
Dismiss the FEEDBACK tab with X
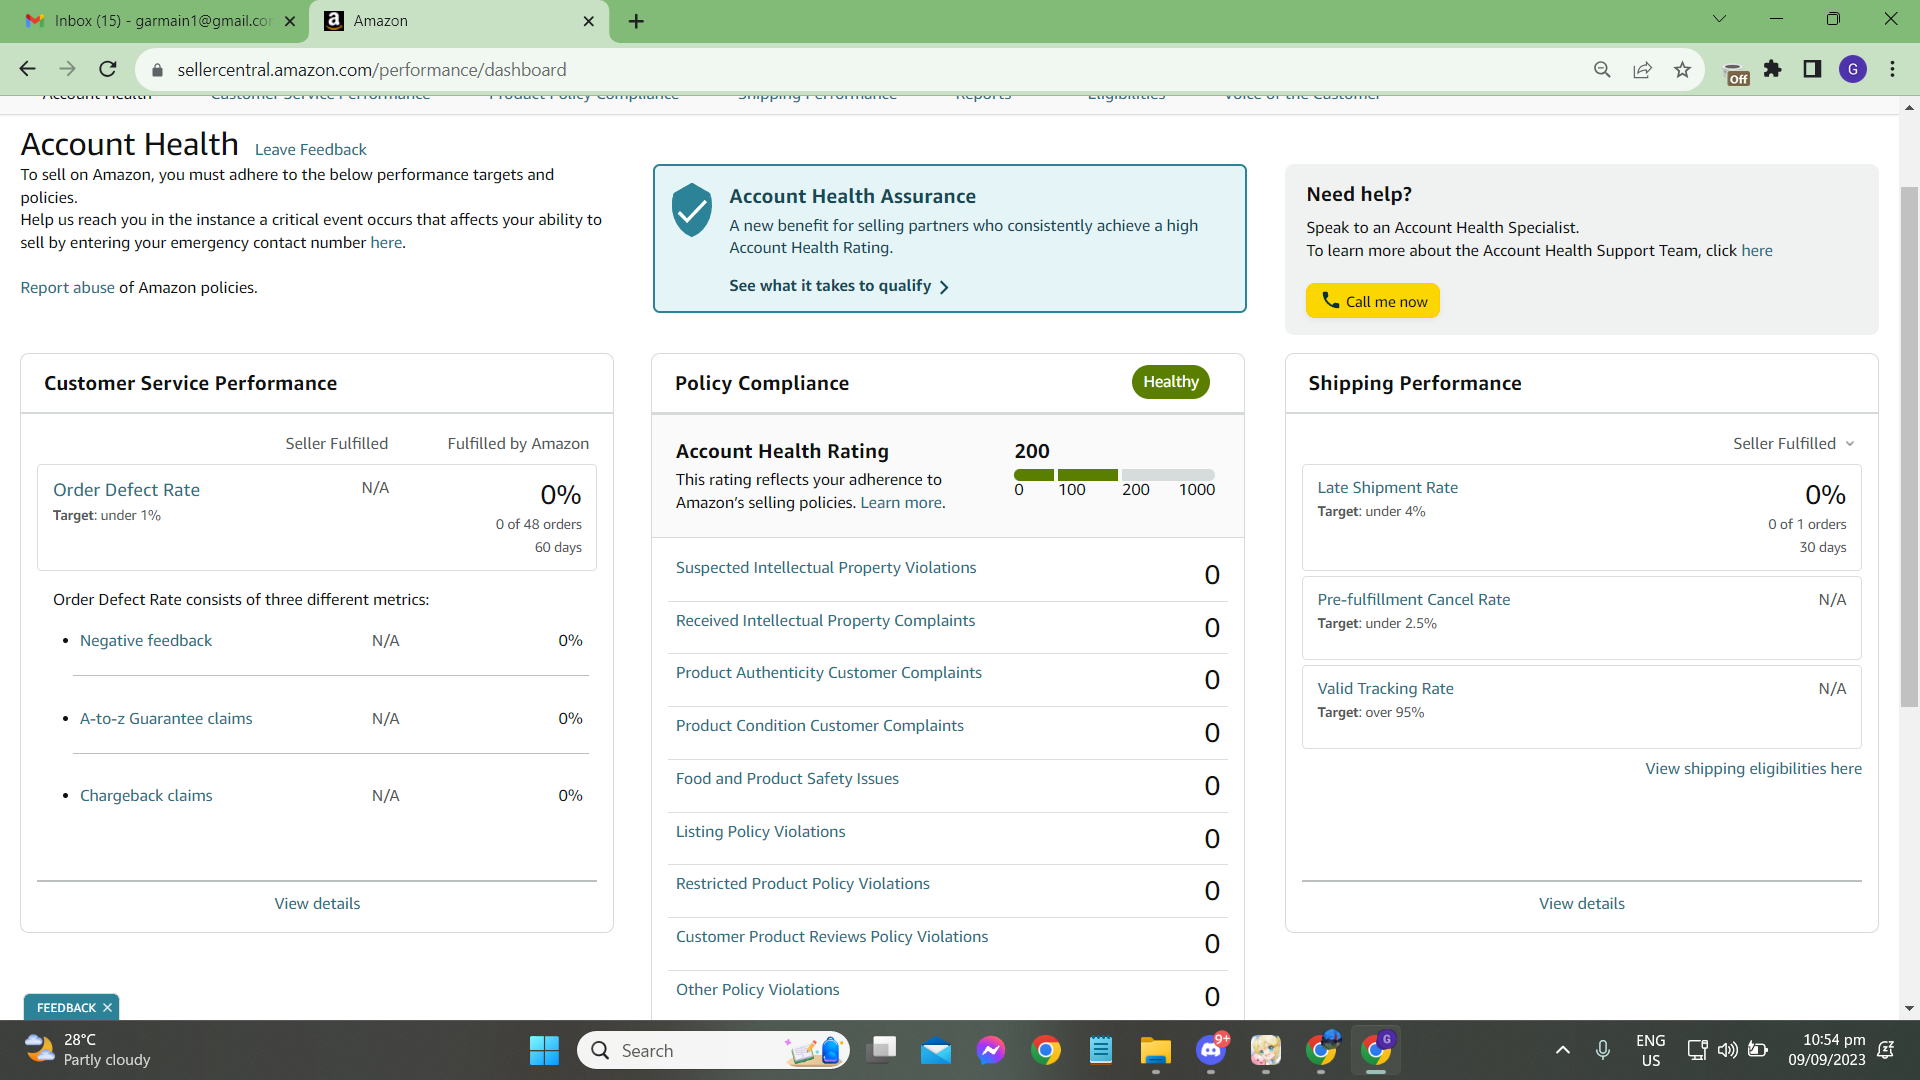[107, 1007]
